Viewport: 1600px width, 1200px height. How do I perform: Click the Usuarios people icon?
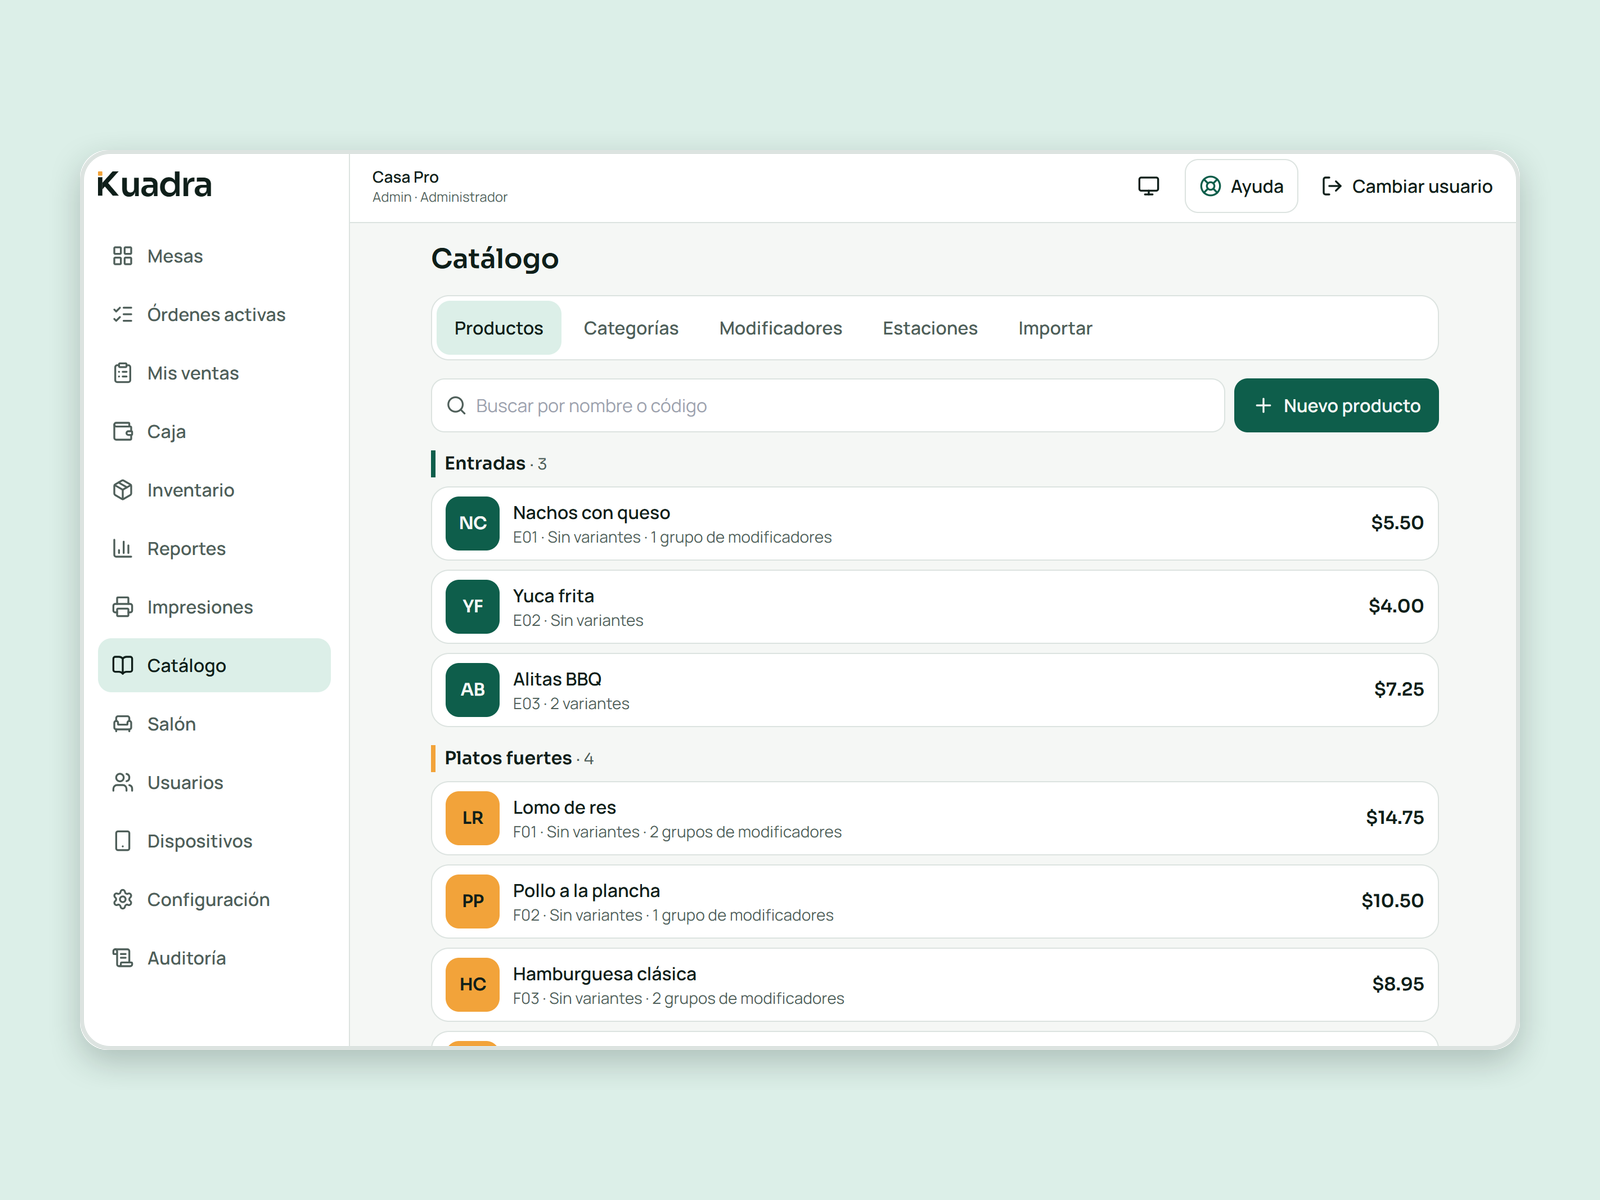click(122, 782)
